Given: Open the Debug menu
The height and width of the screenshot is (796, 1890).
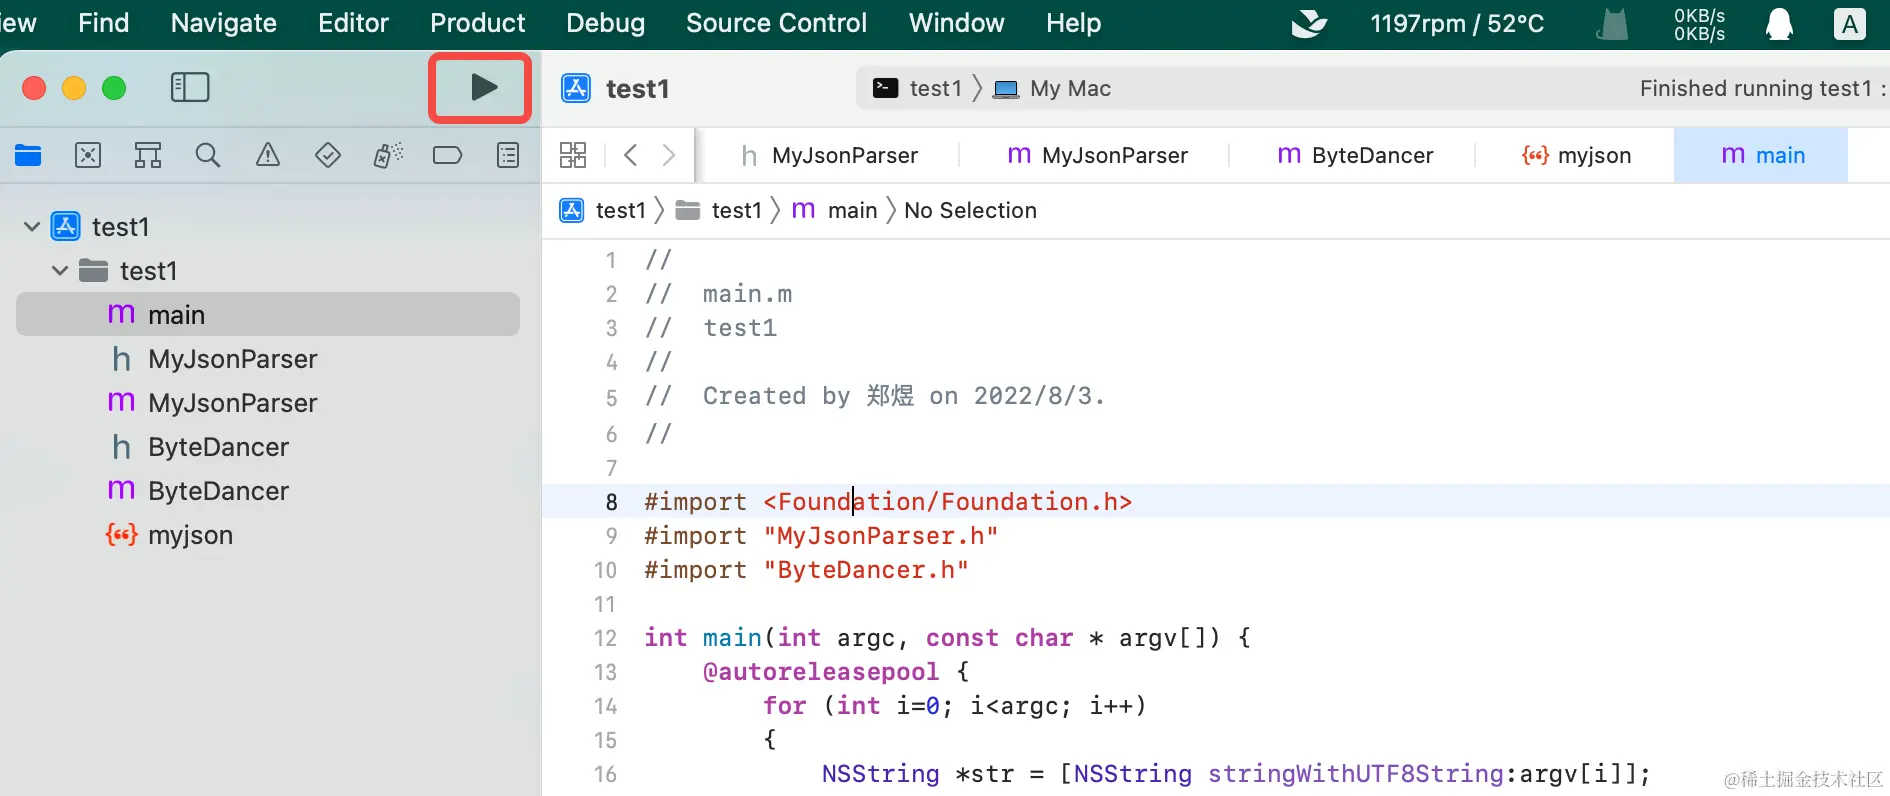Looking at the screenshot, I should (605, 23).
